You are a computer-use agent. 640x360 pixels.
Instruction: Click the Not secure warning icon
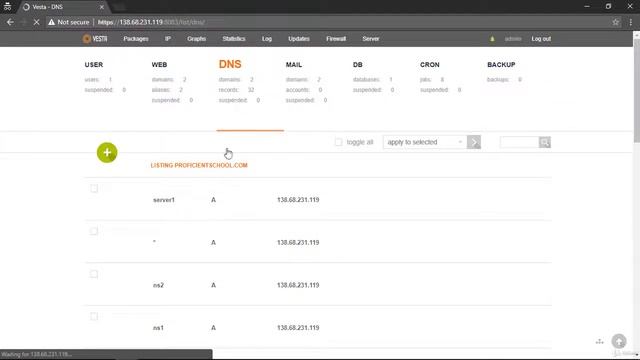click(51, 22)
